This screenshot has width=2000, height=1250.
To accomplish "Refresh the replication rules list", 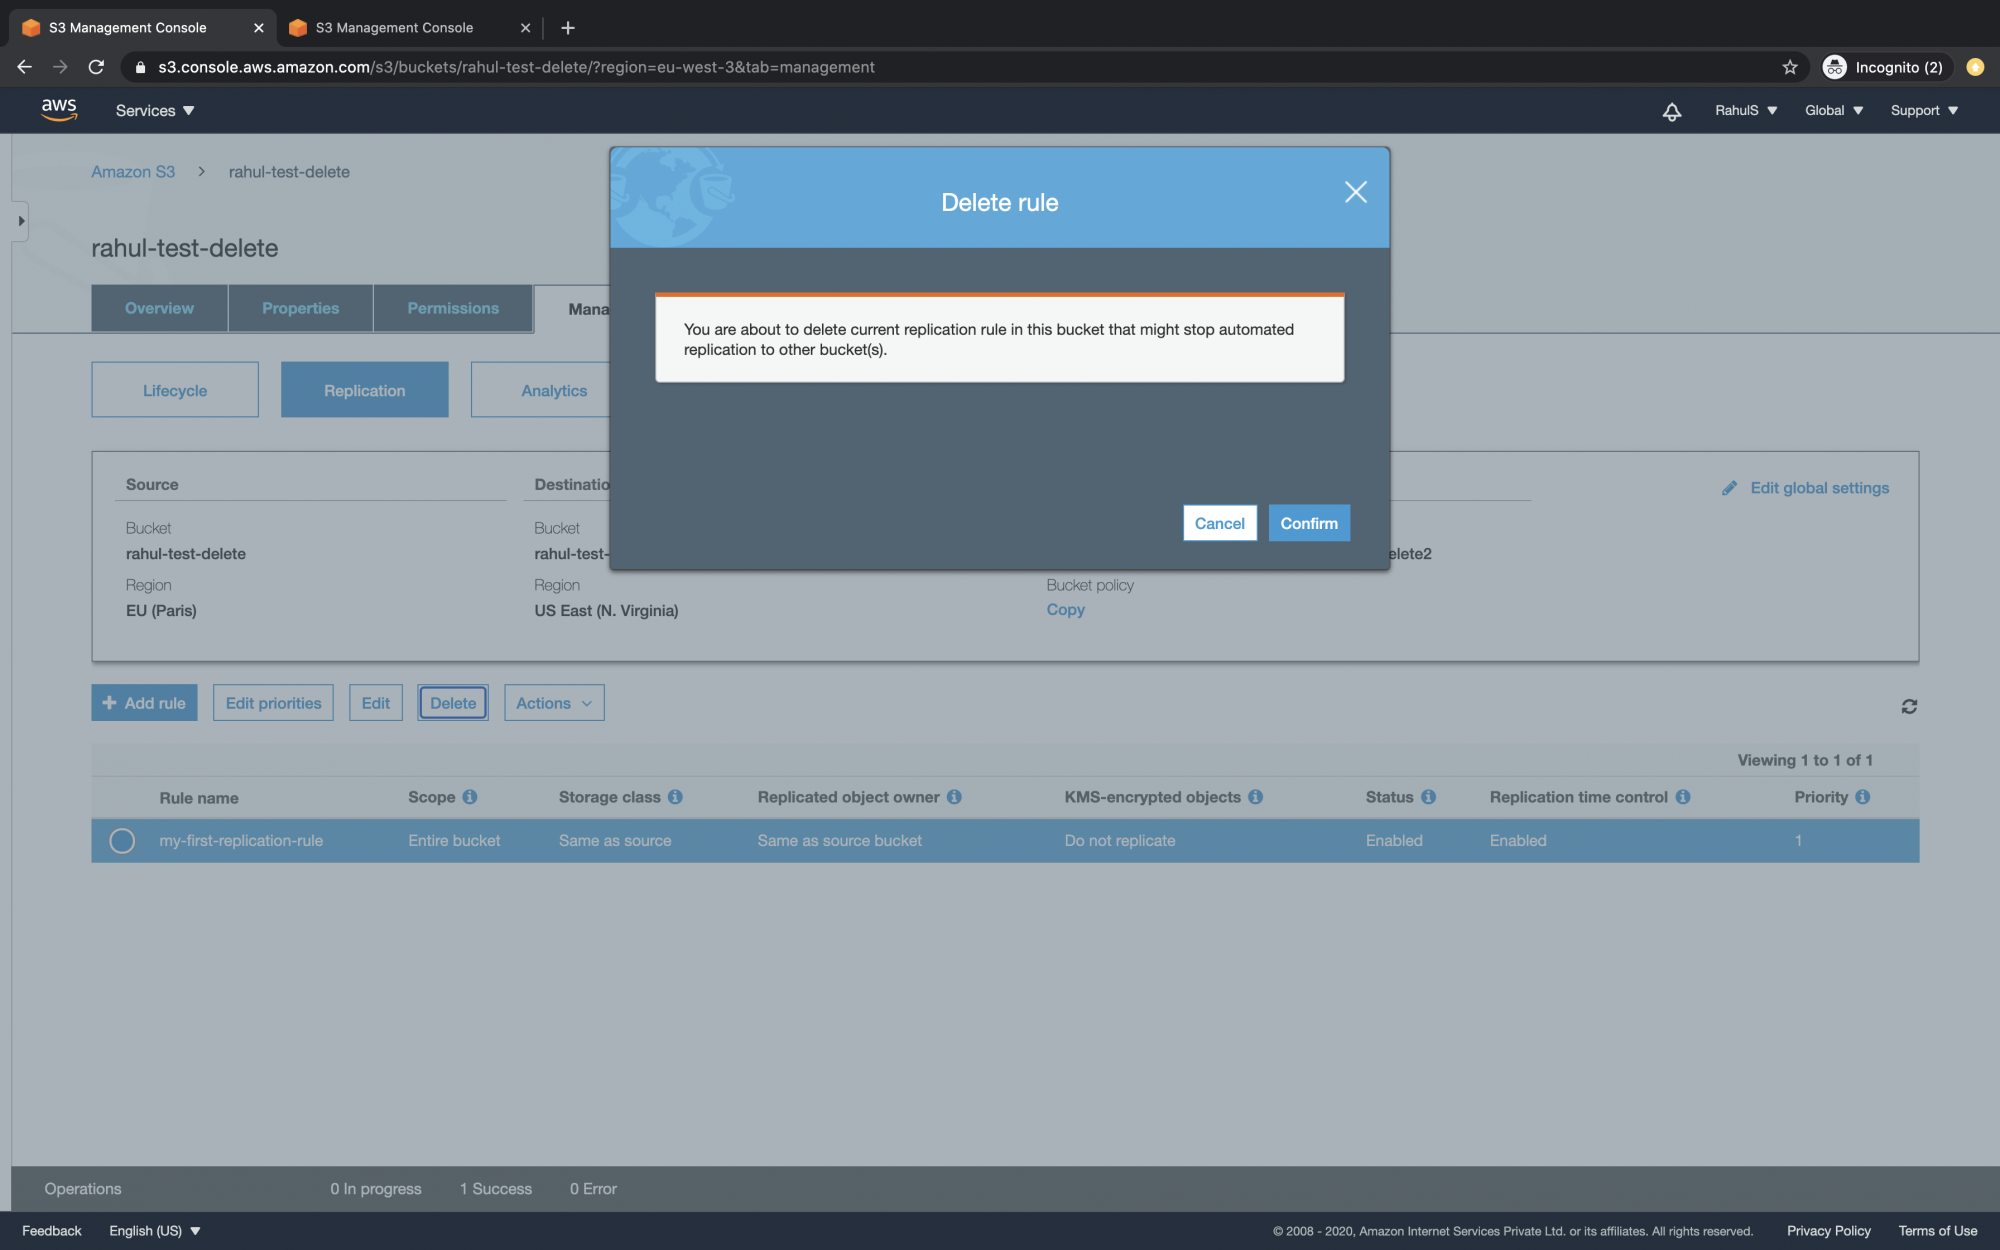I will click(x=1909, y=706).
